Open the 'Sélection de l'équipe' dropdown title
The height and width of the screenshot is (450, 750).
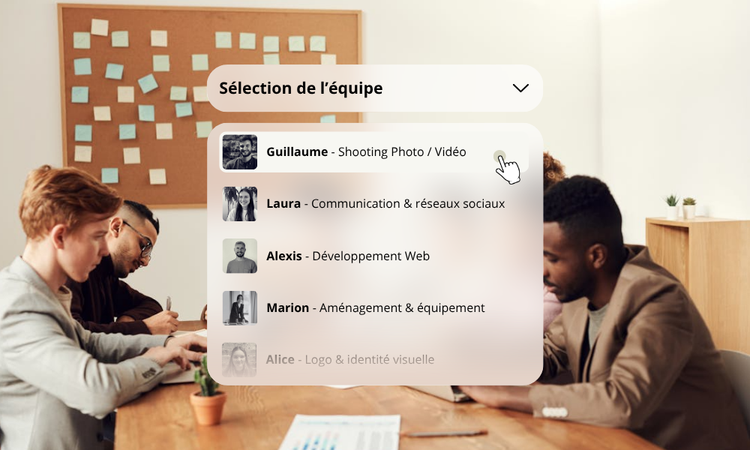tap(301, 88)
